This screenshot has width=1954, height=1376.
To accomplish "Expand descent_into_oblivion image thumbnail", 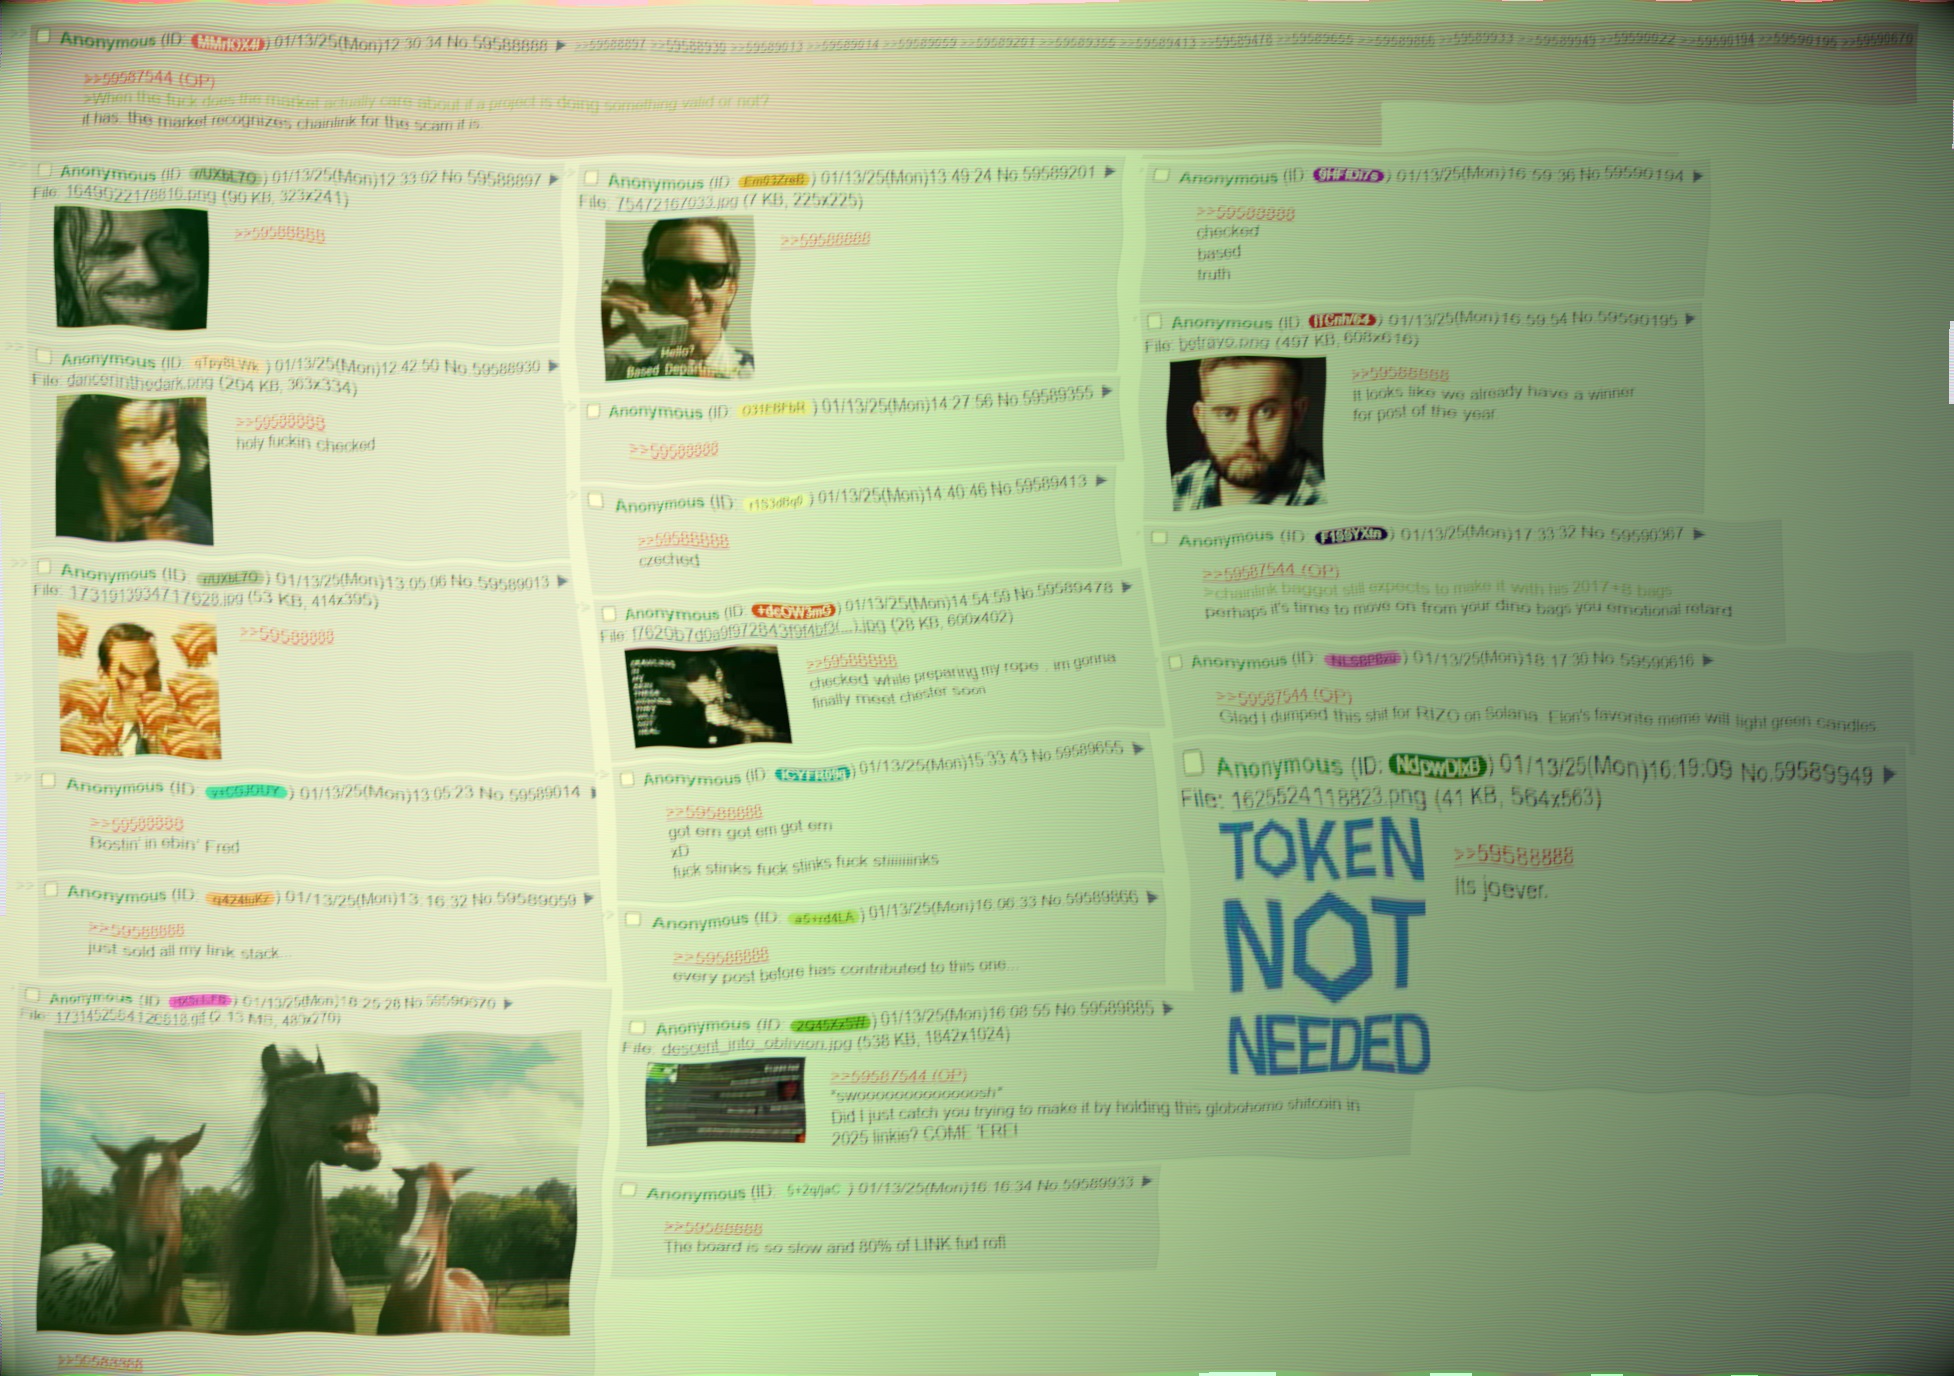I will [725, 1103].
